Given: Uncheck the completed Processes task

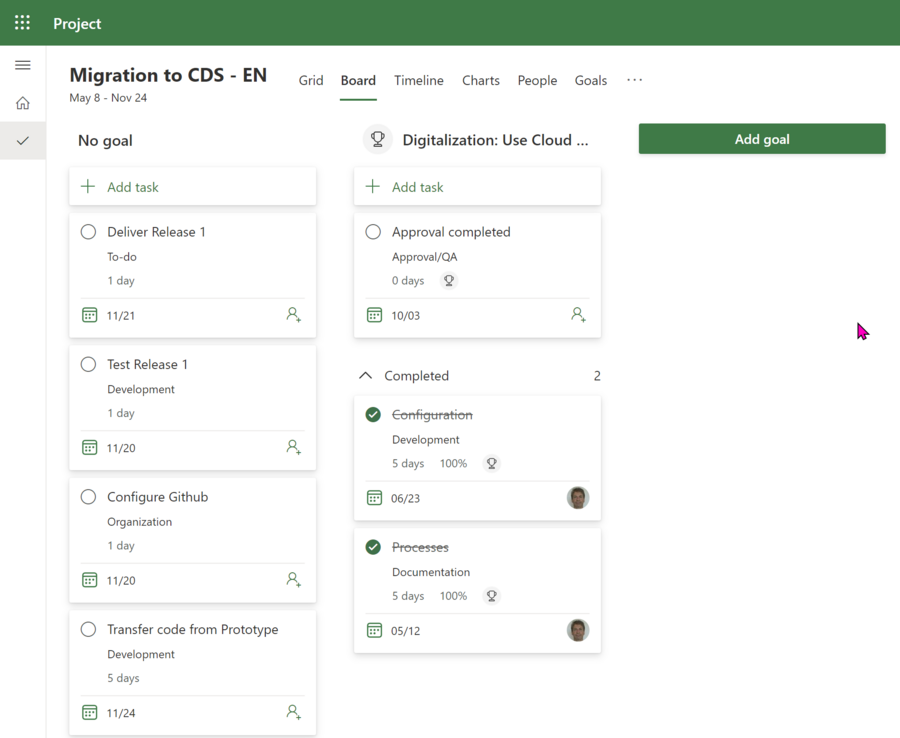Looking at the screenshot, I should click(373, 547).
